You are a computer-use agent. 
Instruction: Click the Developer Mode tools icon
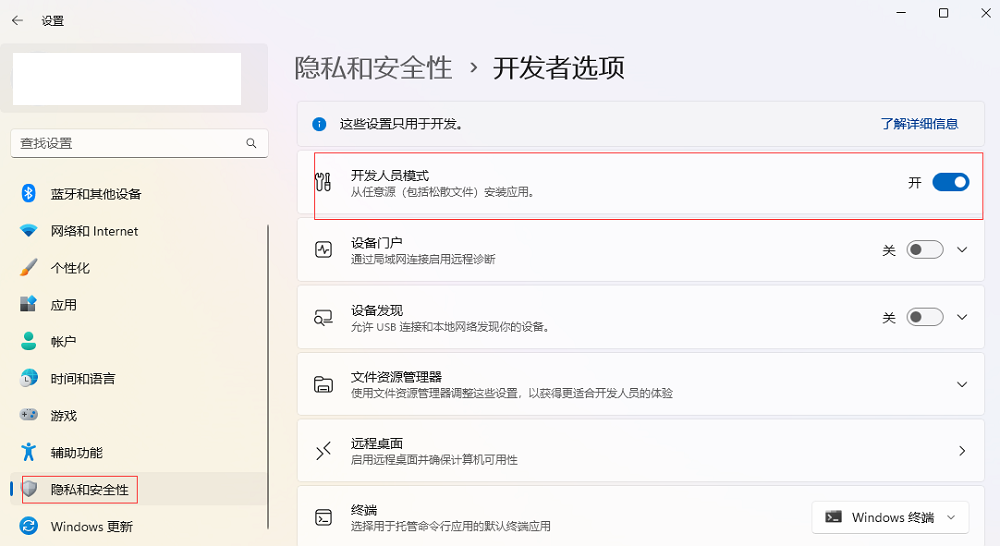click(x=323, y=182)
